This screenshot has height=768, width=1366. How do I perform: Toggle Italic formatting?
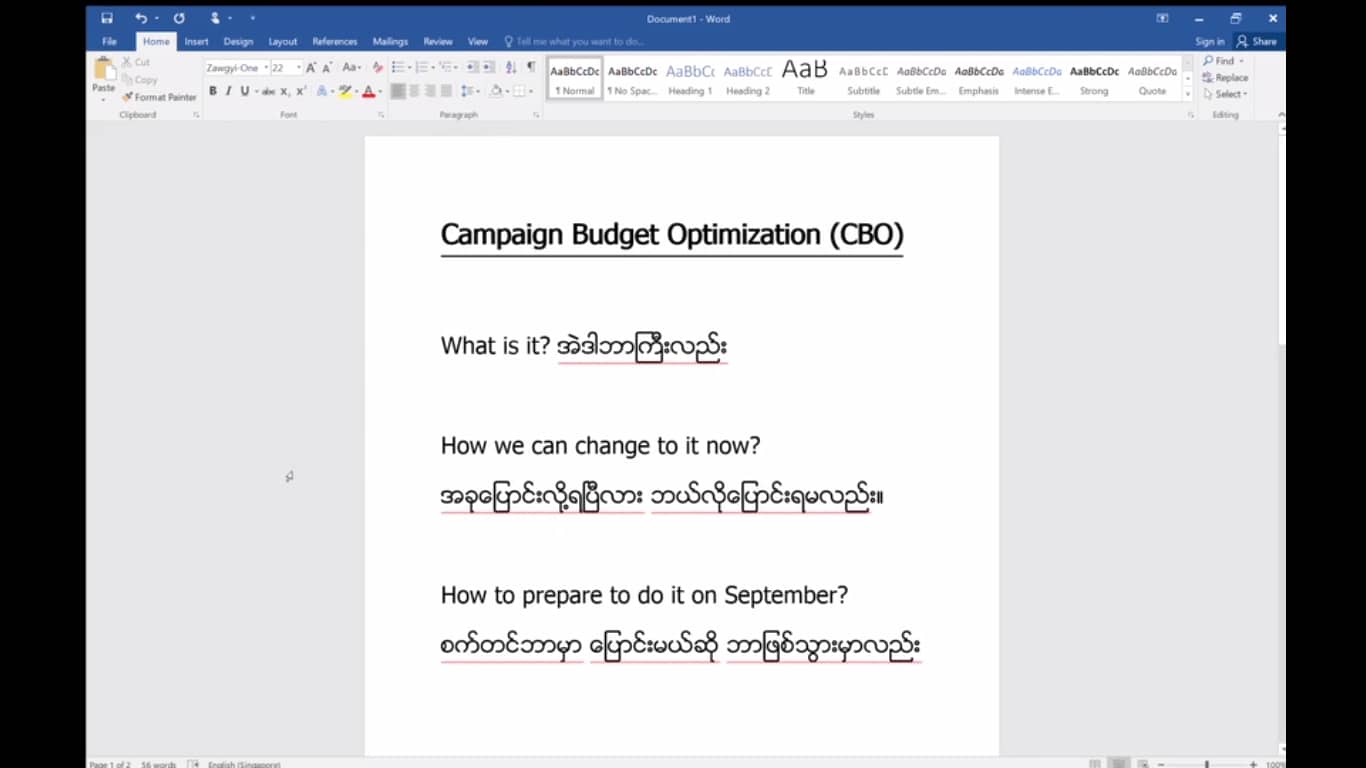(x=228, y=91)
